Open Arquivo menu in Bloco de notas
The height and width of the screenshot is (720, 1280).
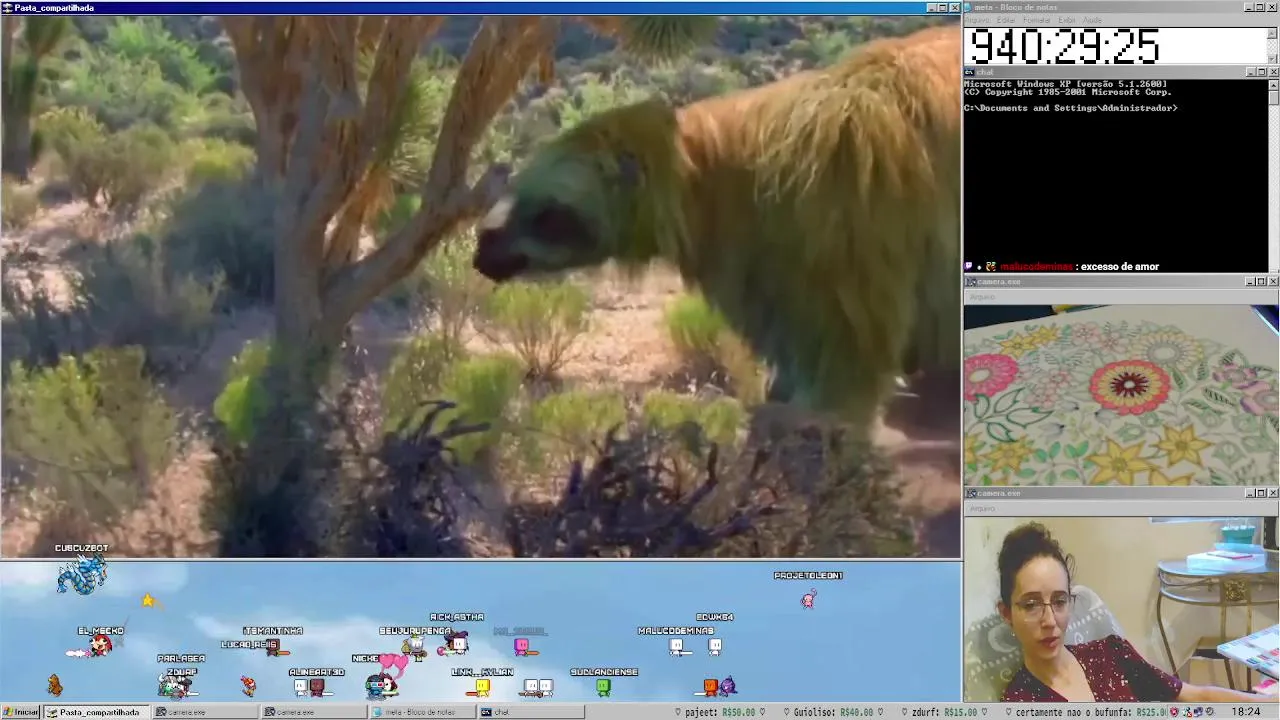coord(977,20)
